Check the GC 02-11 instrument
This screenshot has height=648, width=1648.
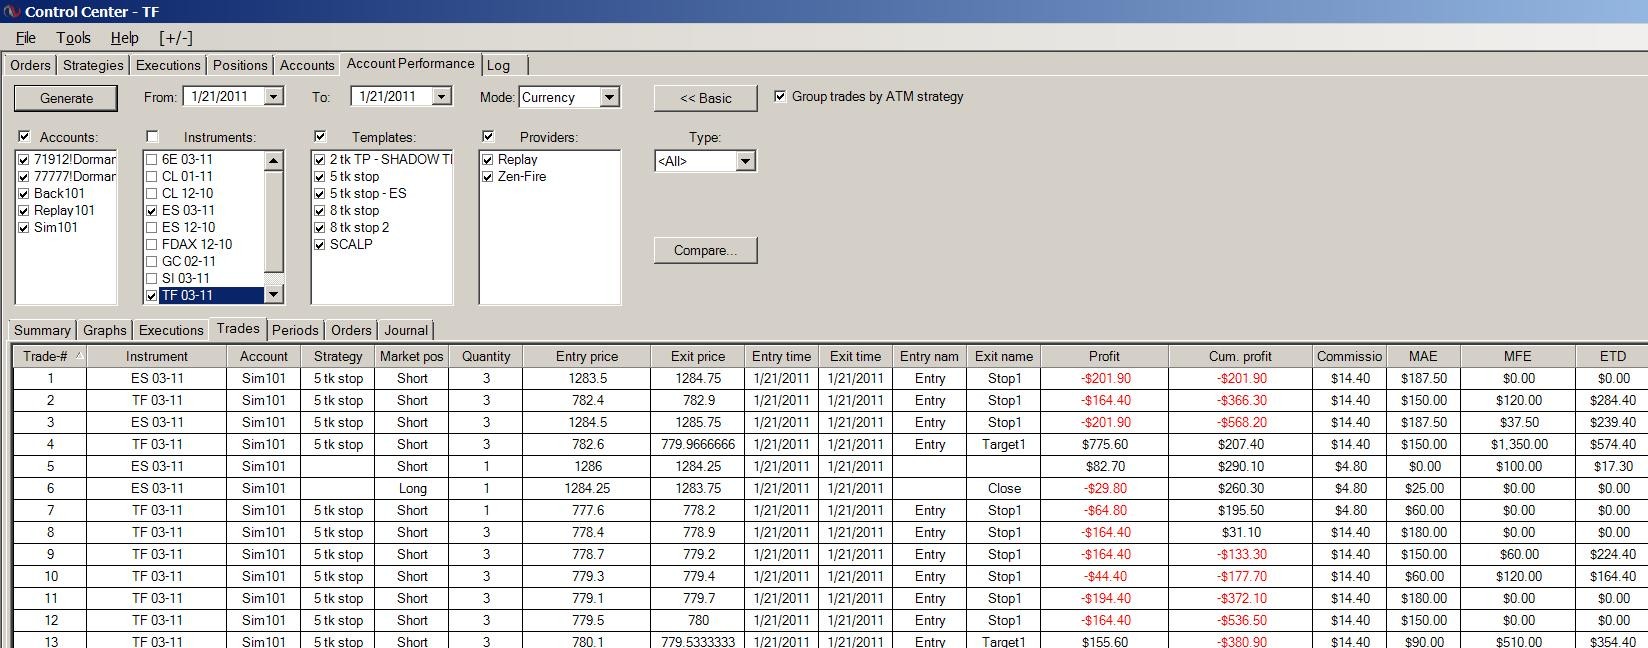coord(152,261)
